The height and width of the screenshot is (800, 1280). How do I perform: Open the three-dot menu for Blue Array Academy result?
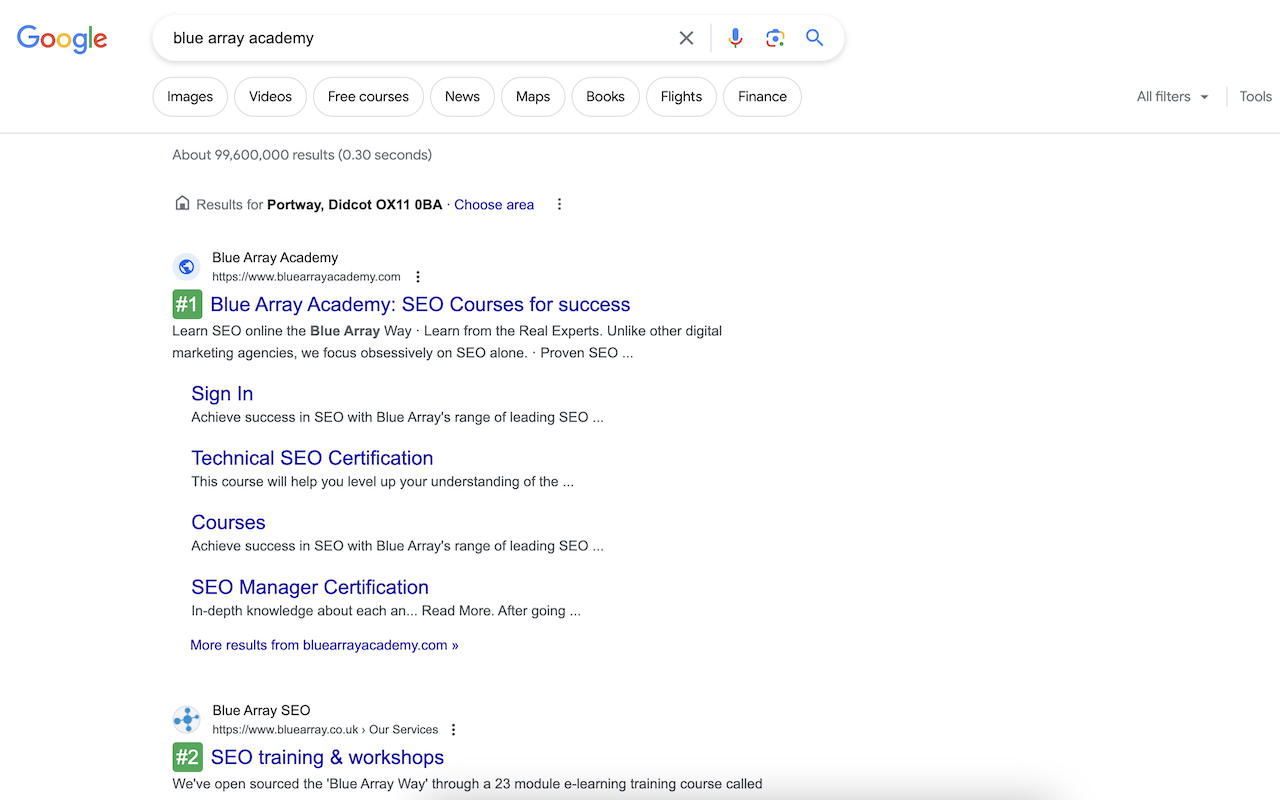tap(418, 276)
